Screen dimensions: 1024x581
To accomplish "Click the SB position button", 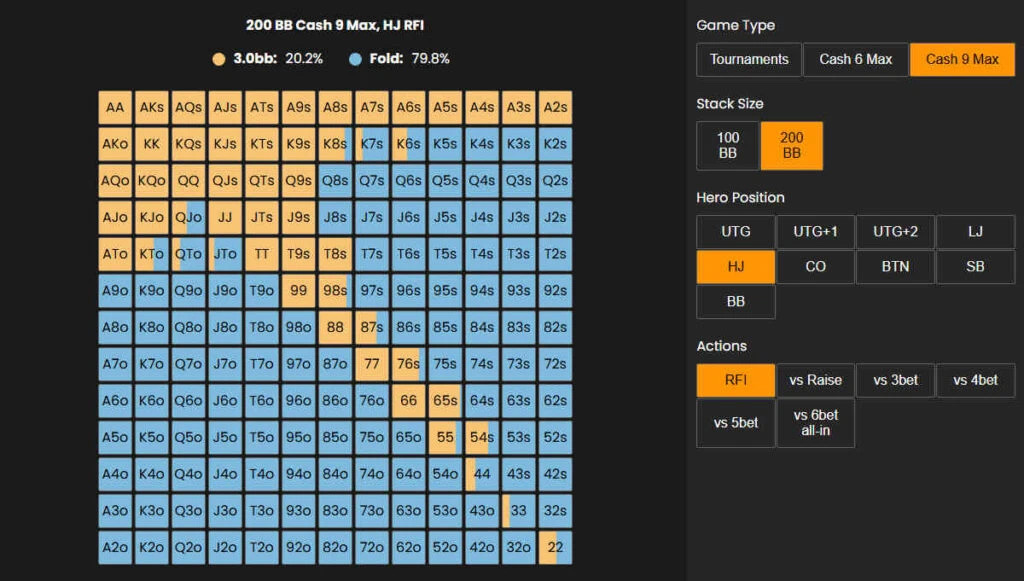I will (x=975, y=267).
